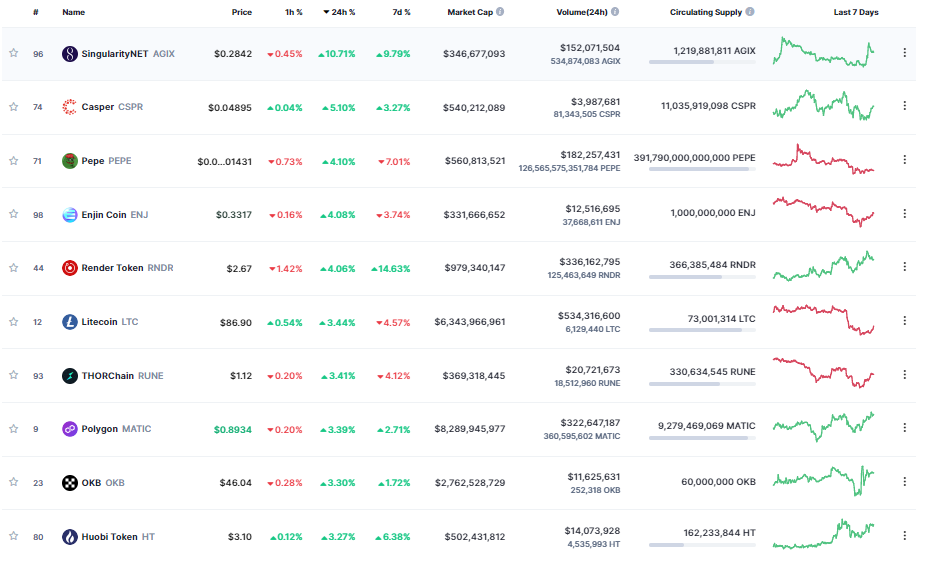Sort table by Price column header
929x561 pixels.
point(242,12)
